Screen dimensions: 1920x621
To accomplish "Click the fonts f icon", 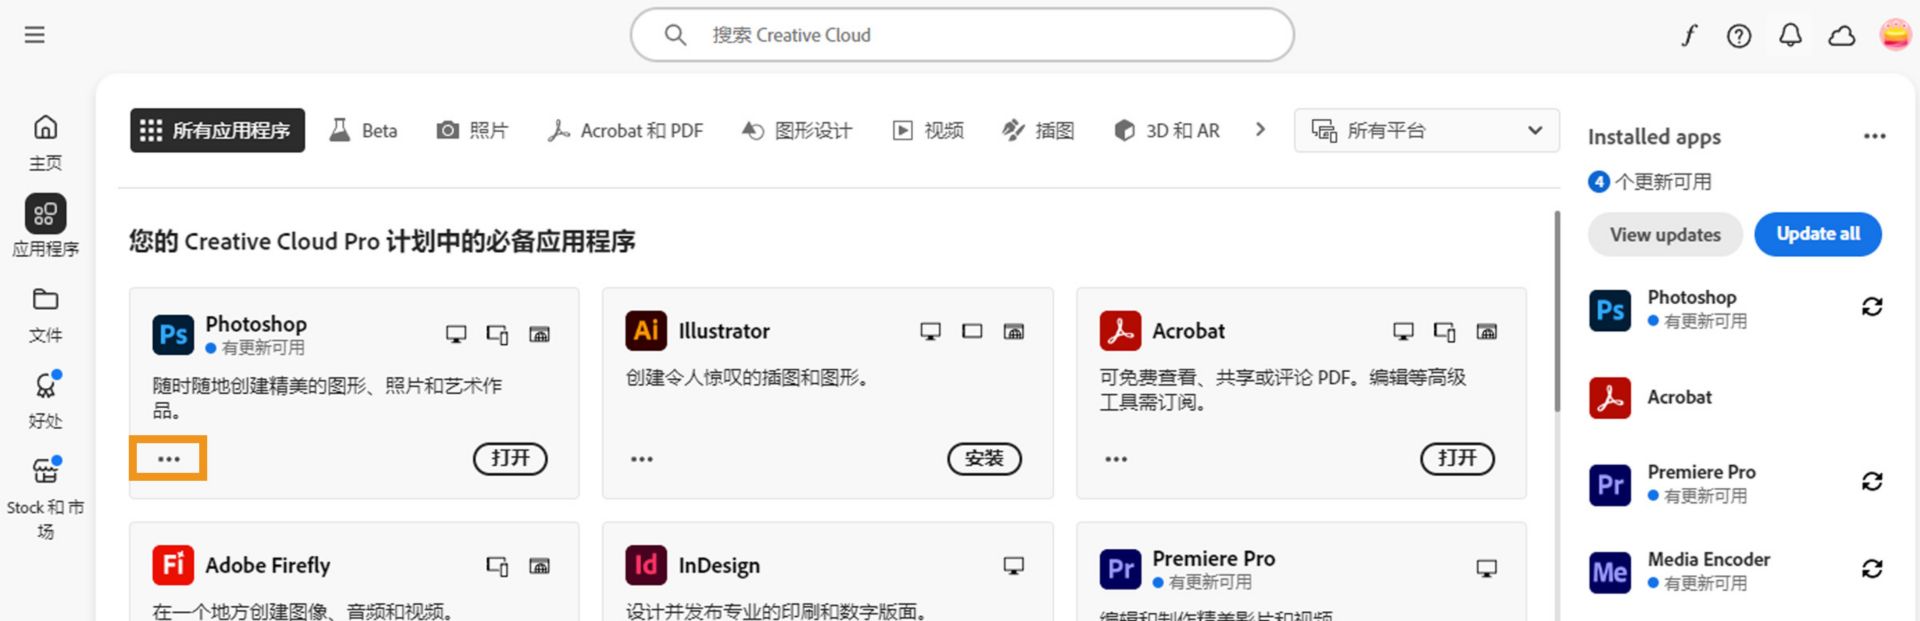I will pos(1689,36).
